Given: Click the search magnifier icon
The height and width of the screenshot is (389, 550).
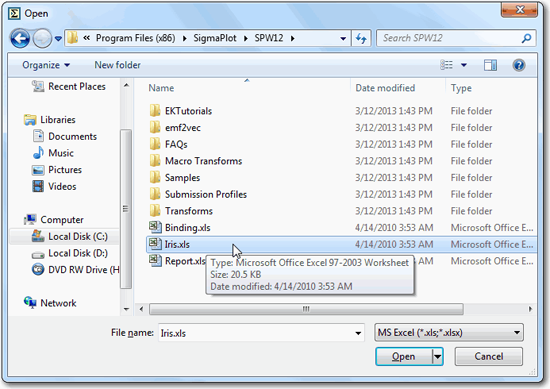Looking at the screenshot, I should tap(526, 38).
